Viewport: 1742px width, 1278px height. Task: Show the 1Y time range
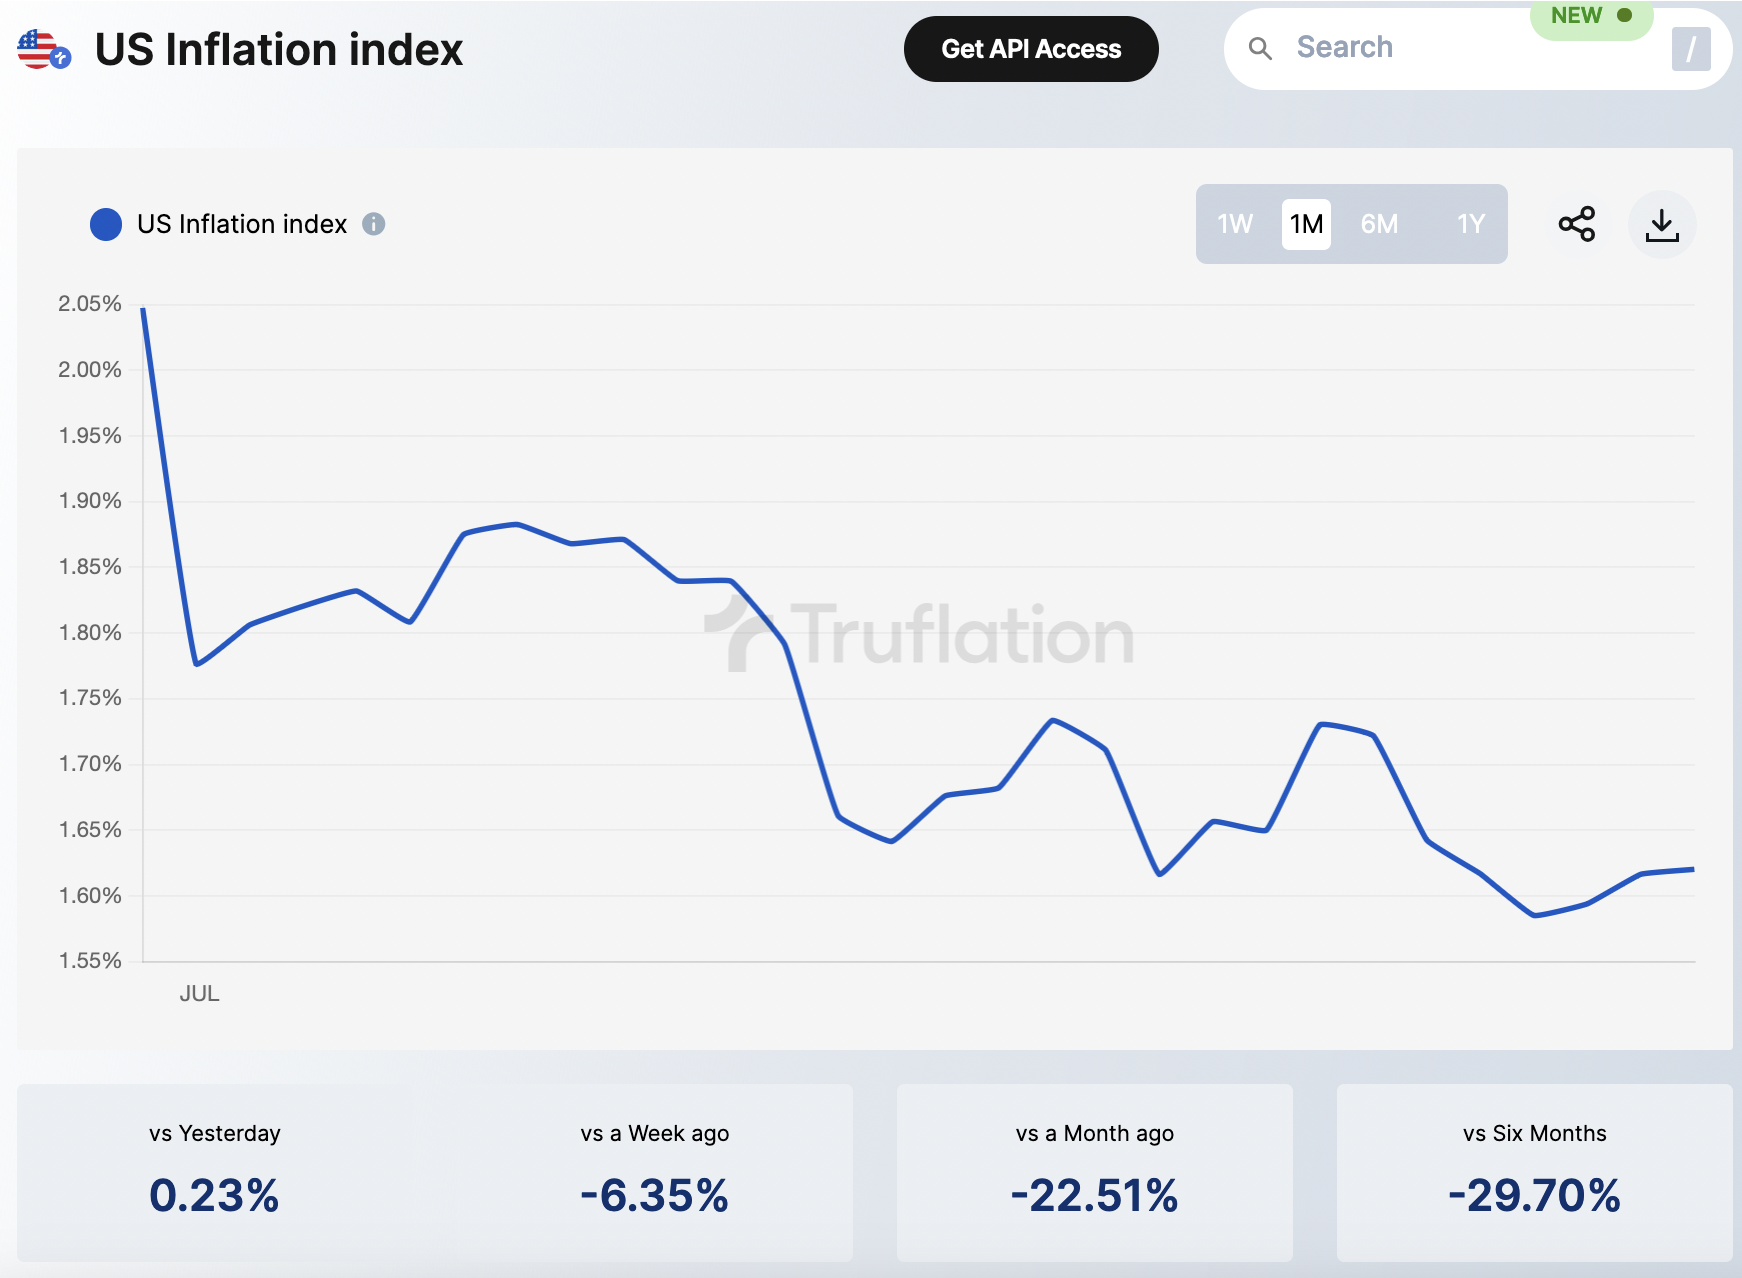click(x=1470, y=224)
